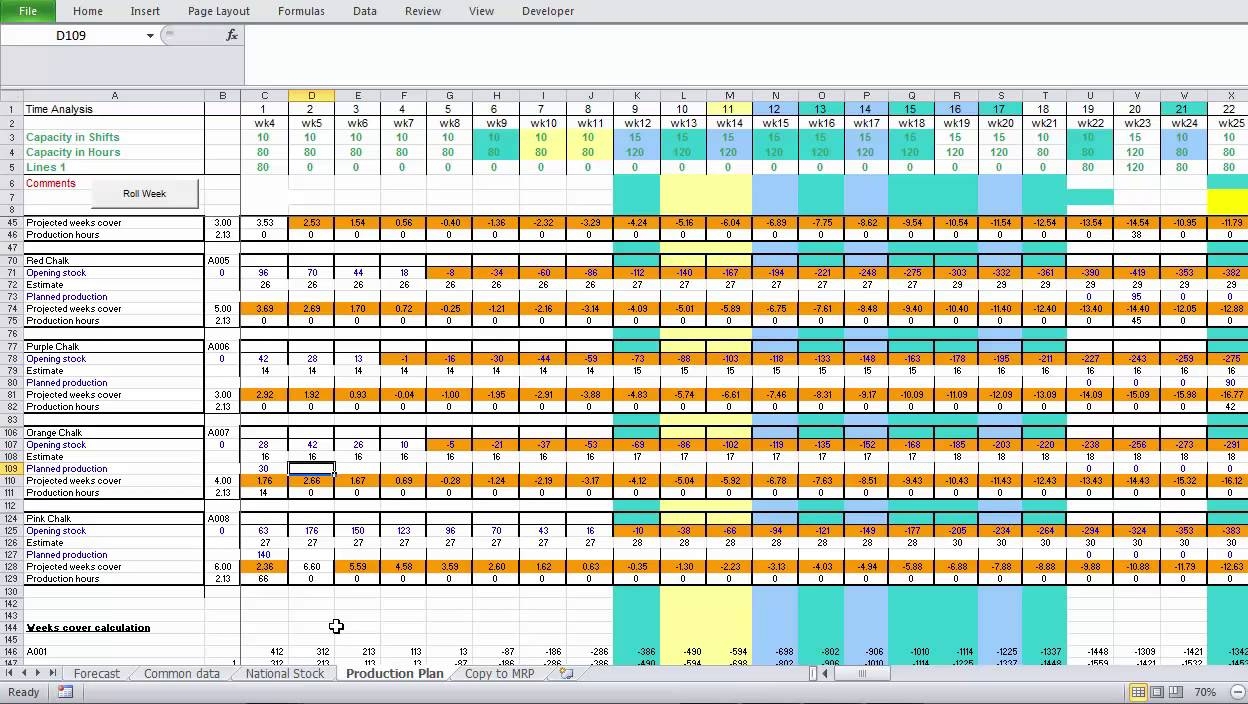
Task: Click the Insert Worksheet icon after Copy to MRP
Action: 566,674
